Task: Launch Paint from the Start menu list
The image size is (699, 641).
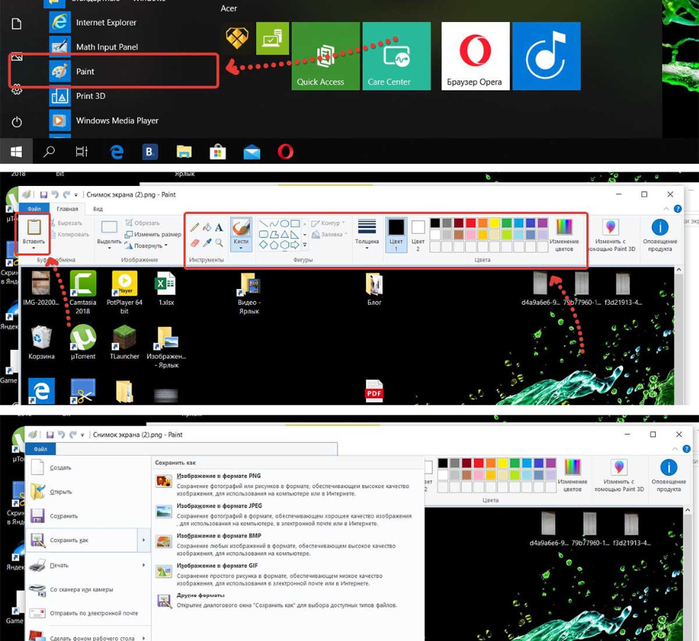Action: coord(85,71)
